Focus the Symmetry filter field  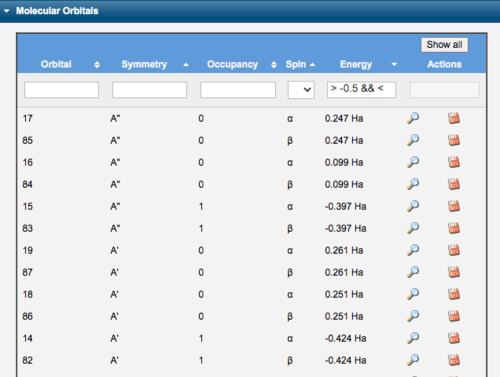(149, 90)
